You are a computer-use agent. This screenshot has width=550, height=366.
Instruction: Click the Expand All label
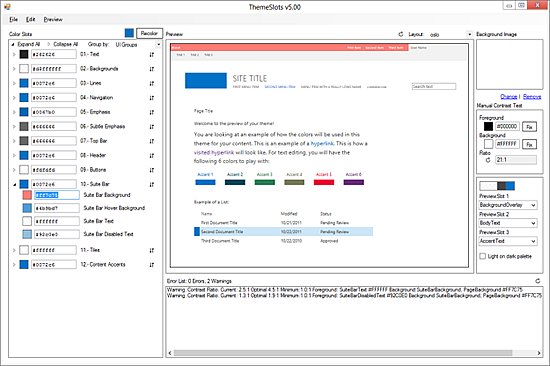pyautogui.click(x=29, y=44)
